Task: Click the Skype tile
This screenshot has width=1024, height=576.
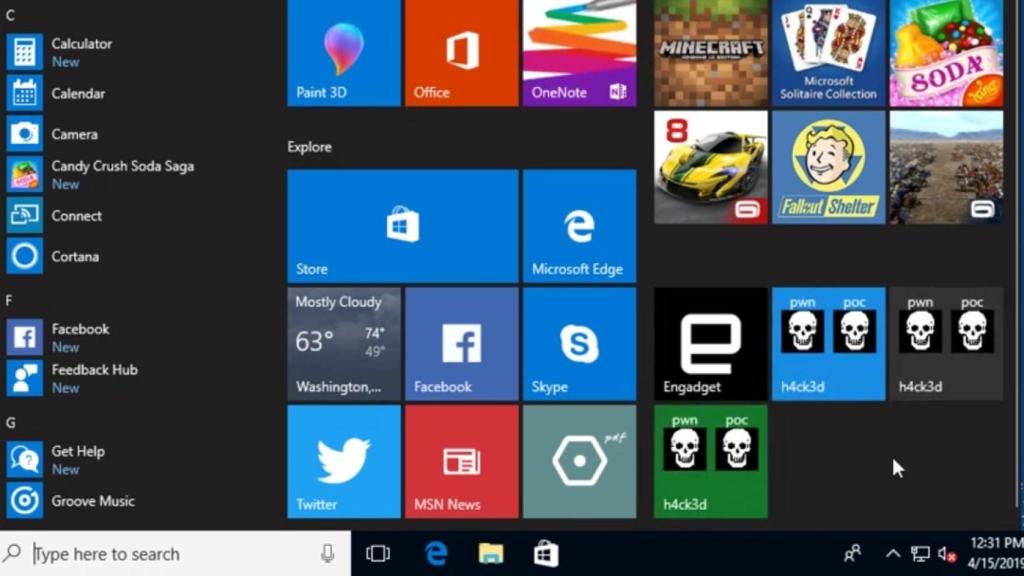Action: point(579,344)
